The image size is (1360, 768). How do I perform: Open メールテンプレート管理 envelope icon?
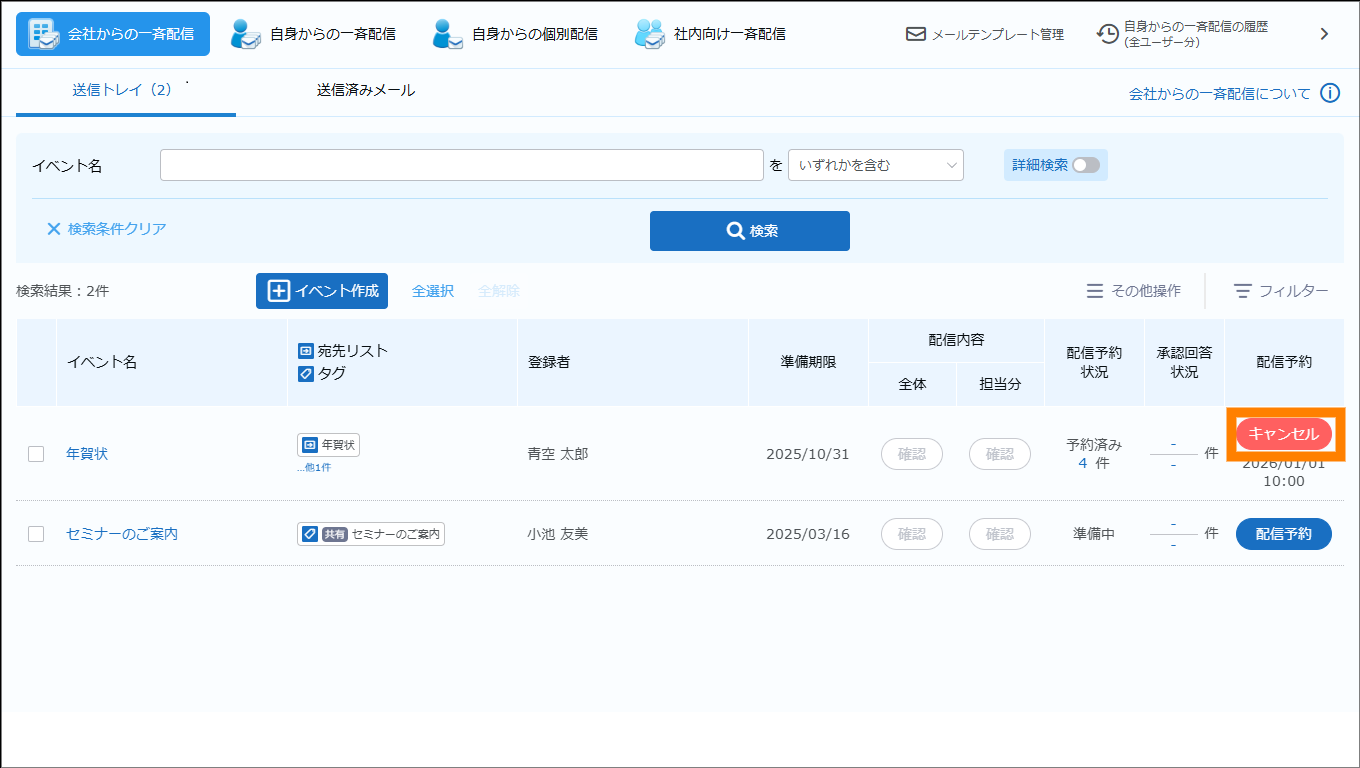point(915,34)
